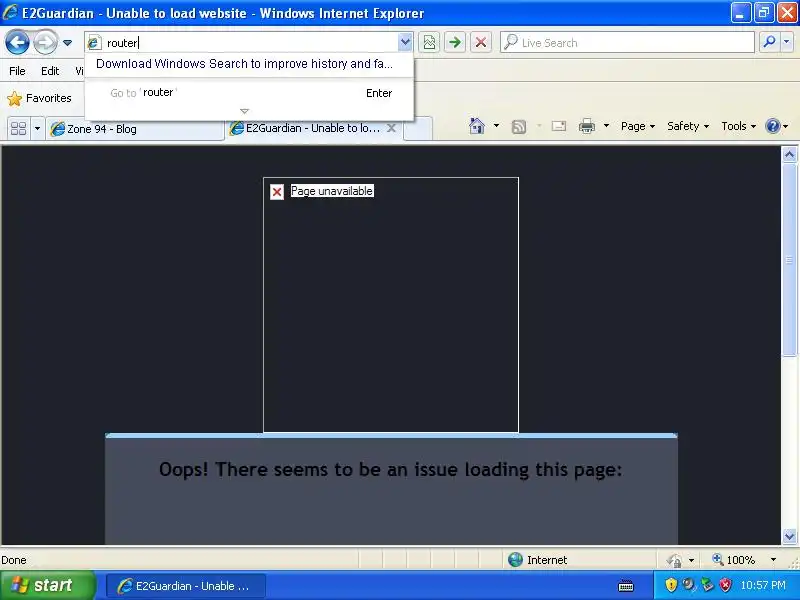This screenshot has height=600, width=800.
Task: Click the Help question mark icon
Action: click(773, 126)
